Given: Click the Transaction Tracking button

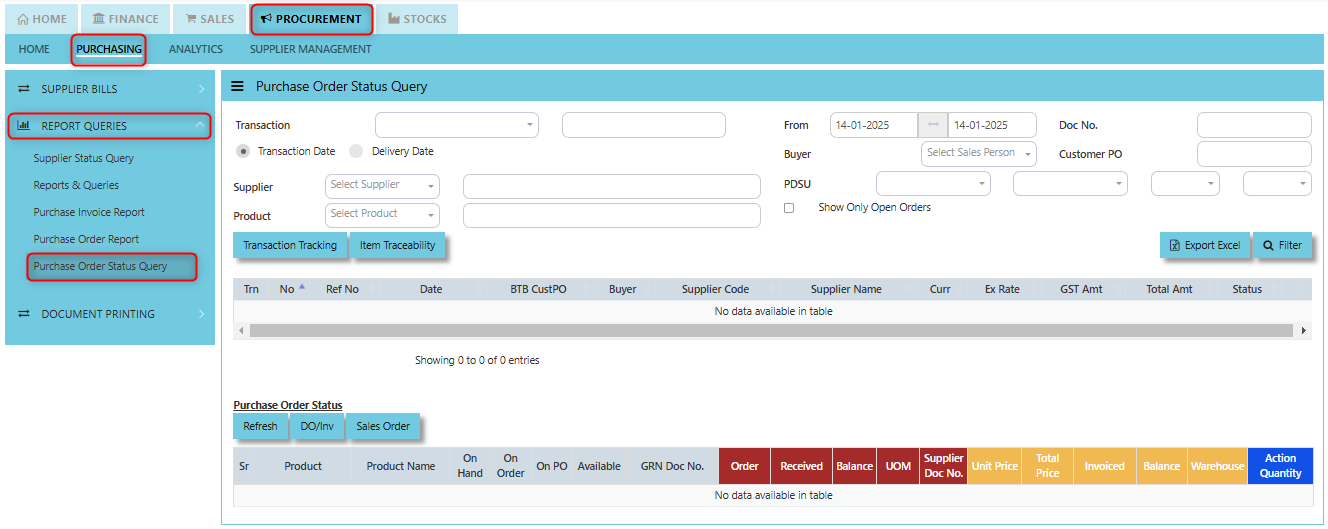Looking at the screenshot, I should point(290,245).
